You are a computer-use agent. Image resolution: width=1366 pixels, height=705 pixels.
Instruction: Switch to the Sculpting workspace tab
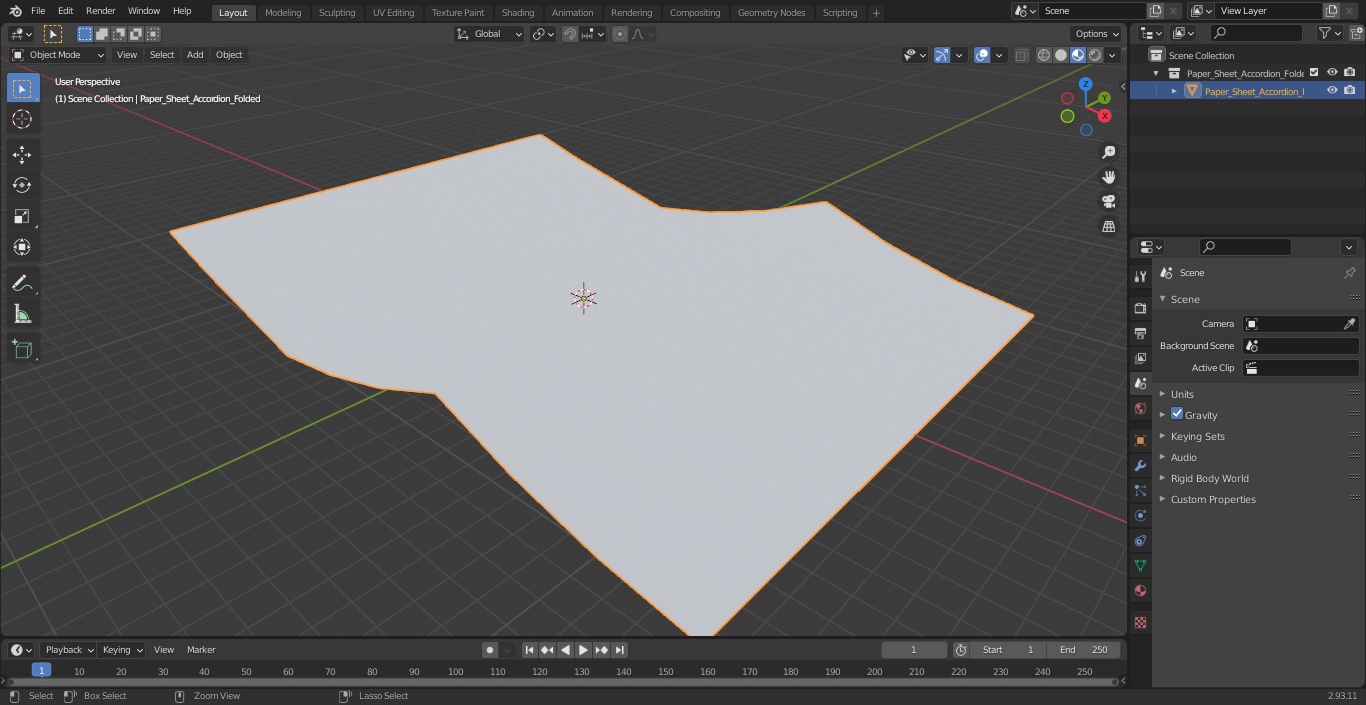pos(337,13)
